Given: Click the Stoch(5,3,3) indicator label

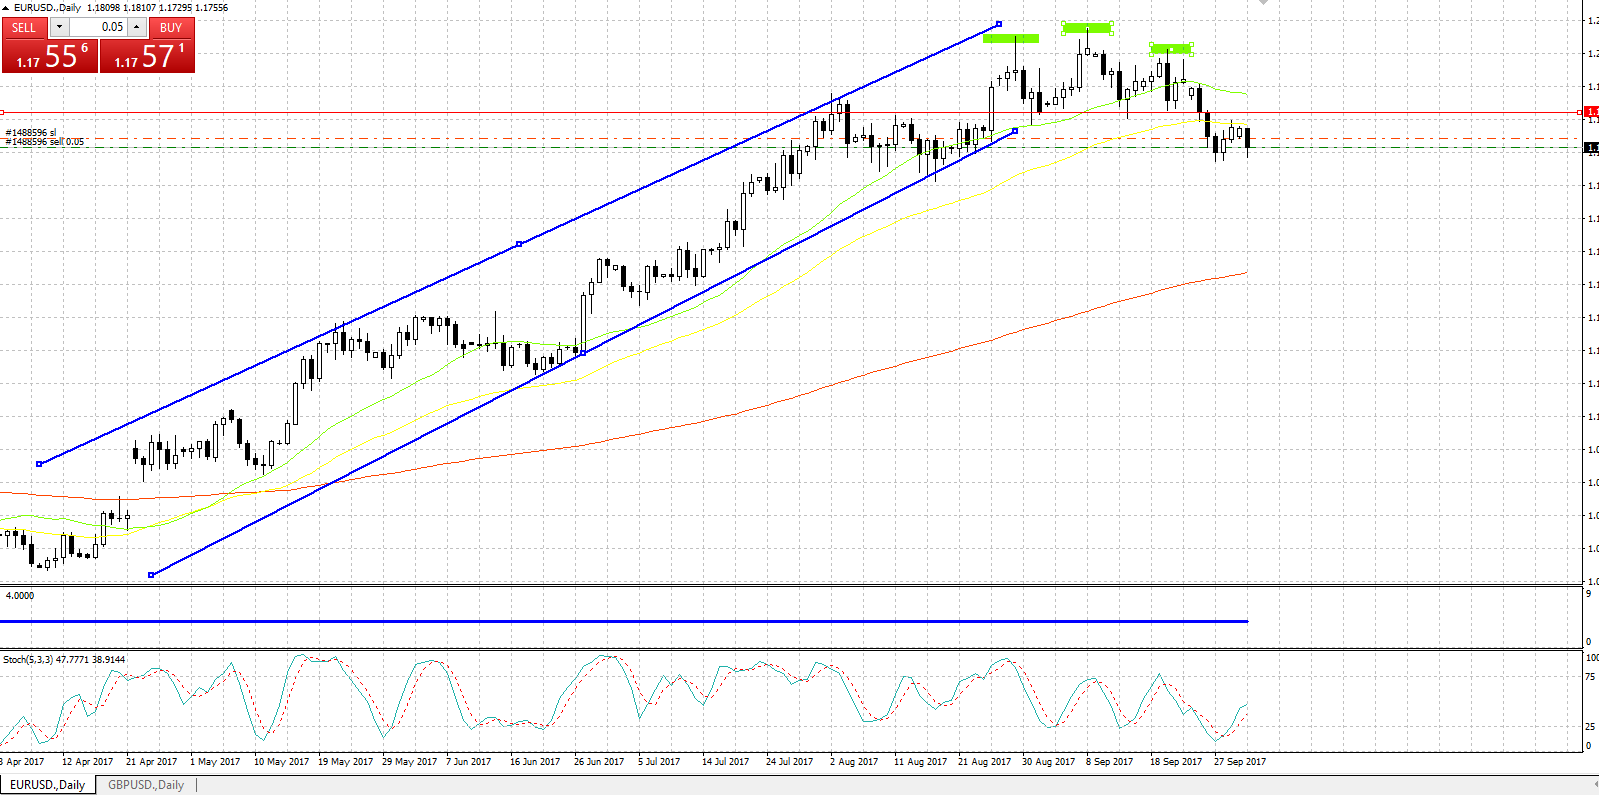Looking at the screenshot, I should pyautogui.click(x=64, y=659).
